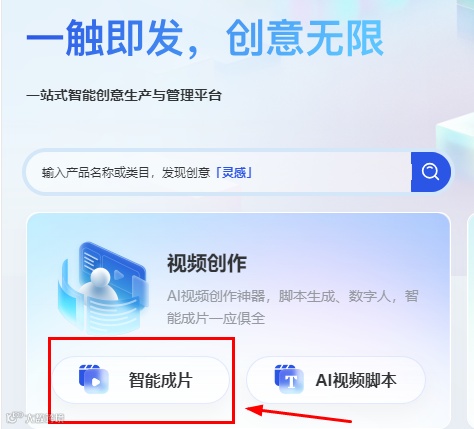Click the AI视频脚本 label text

pyautogui.click(x=356, y=380)
